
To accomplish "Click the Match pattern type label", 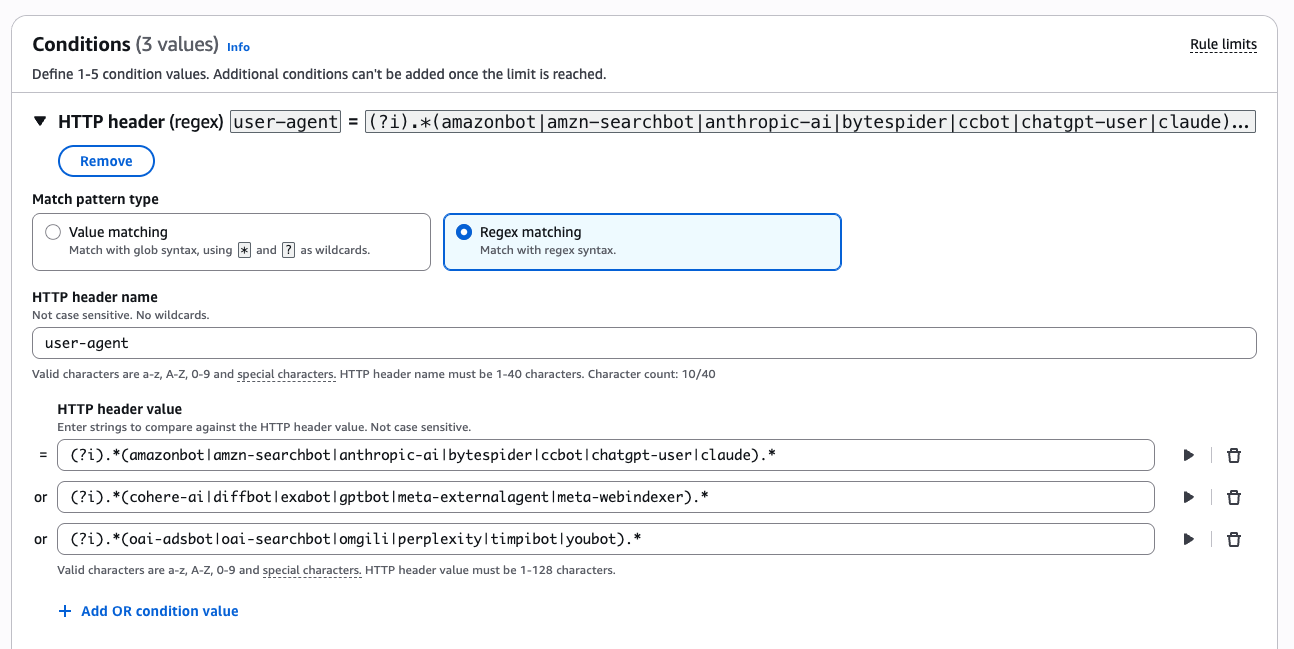I will (95, 199).
